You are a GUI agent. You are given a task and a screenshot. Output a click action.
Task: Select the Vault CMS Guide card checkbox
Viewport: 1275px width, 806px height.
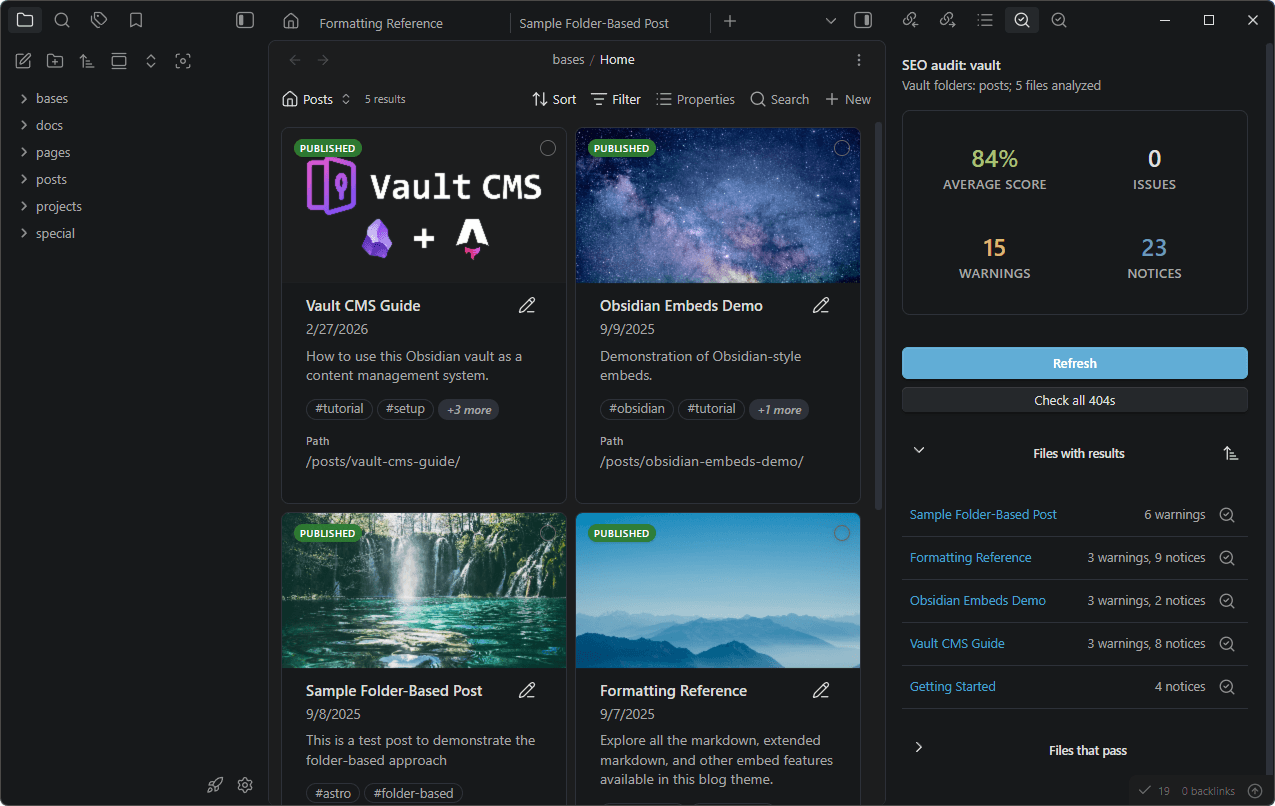(x=547, y=147)
